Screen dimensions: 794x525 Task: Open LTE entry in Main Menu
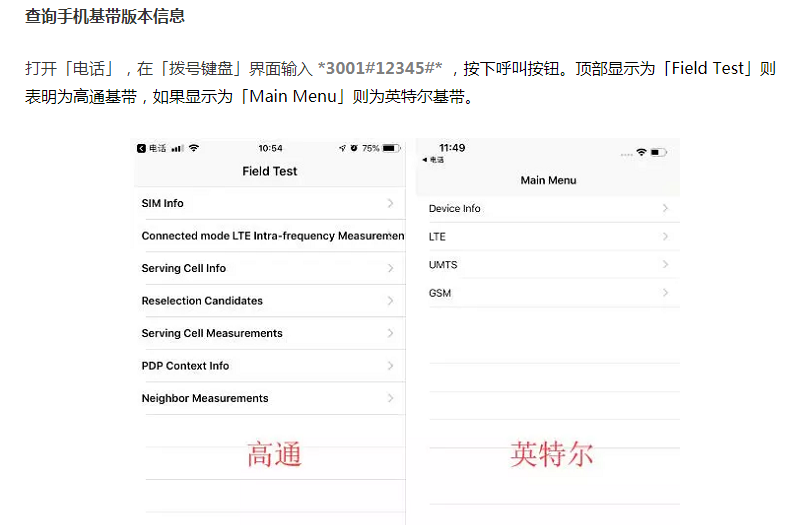548,236
